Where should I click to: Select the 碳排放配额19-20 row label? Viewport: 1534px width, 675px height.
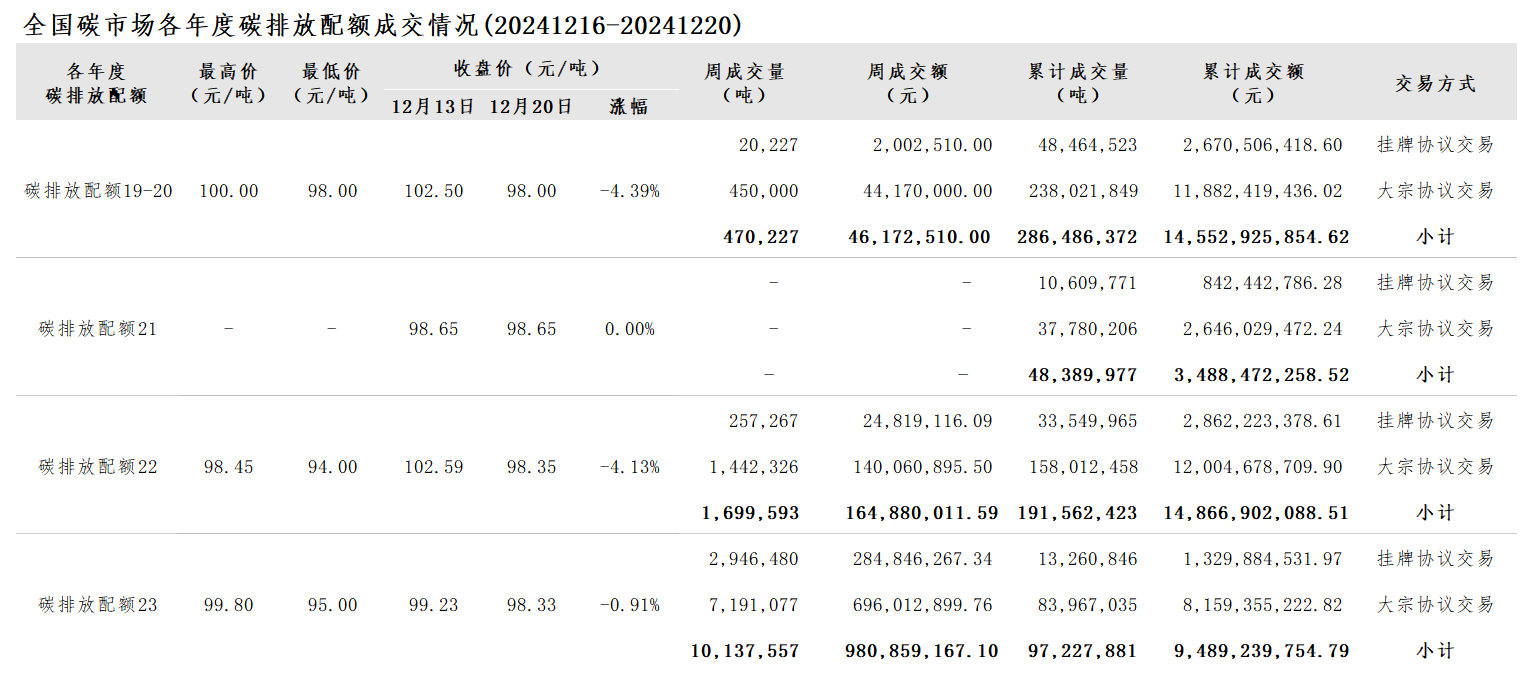(x=98, y=191)
